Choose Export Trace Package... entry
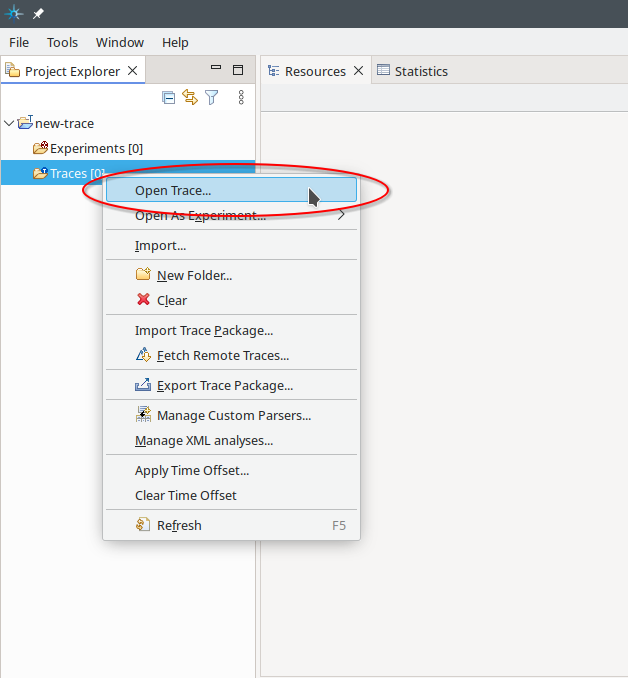 224,385
